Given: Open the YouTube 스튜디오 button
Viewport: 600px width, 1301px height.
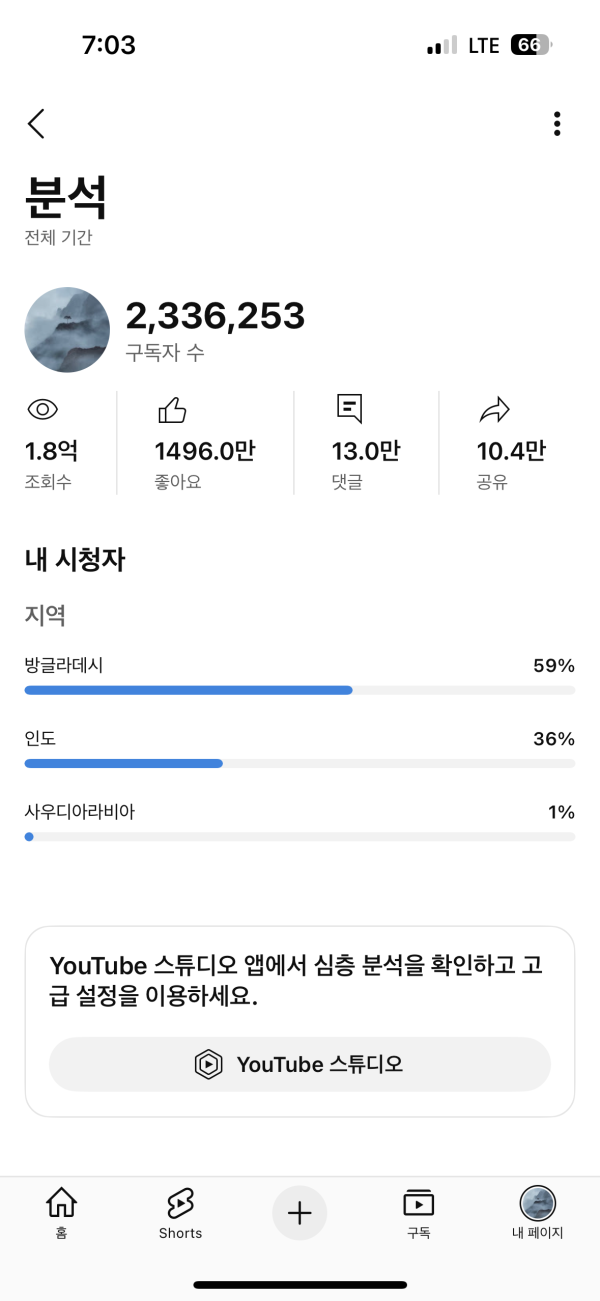Looking at the screenshot, I should (300, 1064).
